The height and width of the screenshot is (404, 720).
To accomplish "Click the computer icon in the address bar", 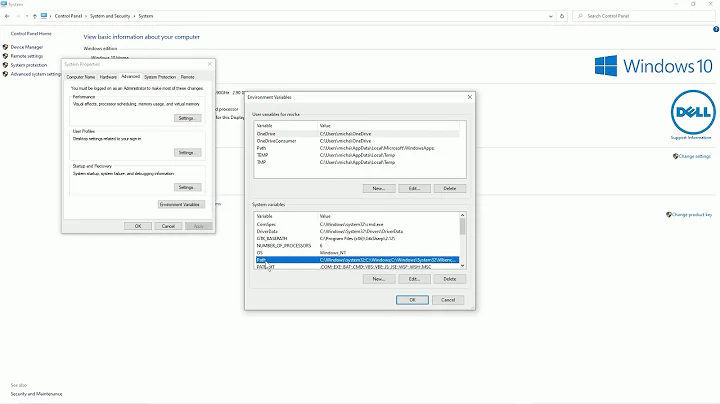I will (x=44, y=16).
